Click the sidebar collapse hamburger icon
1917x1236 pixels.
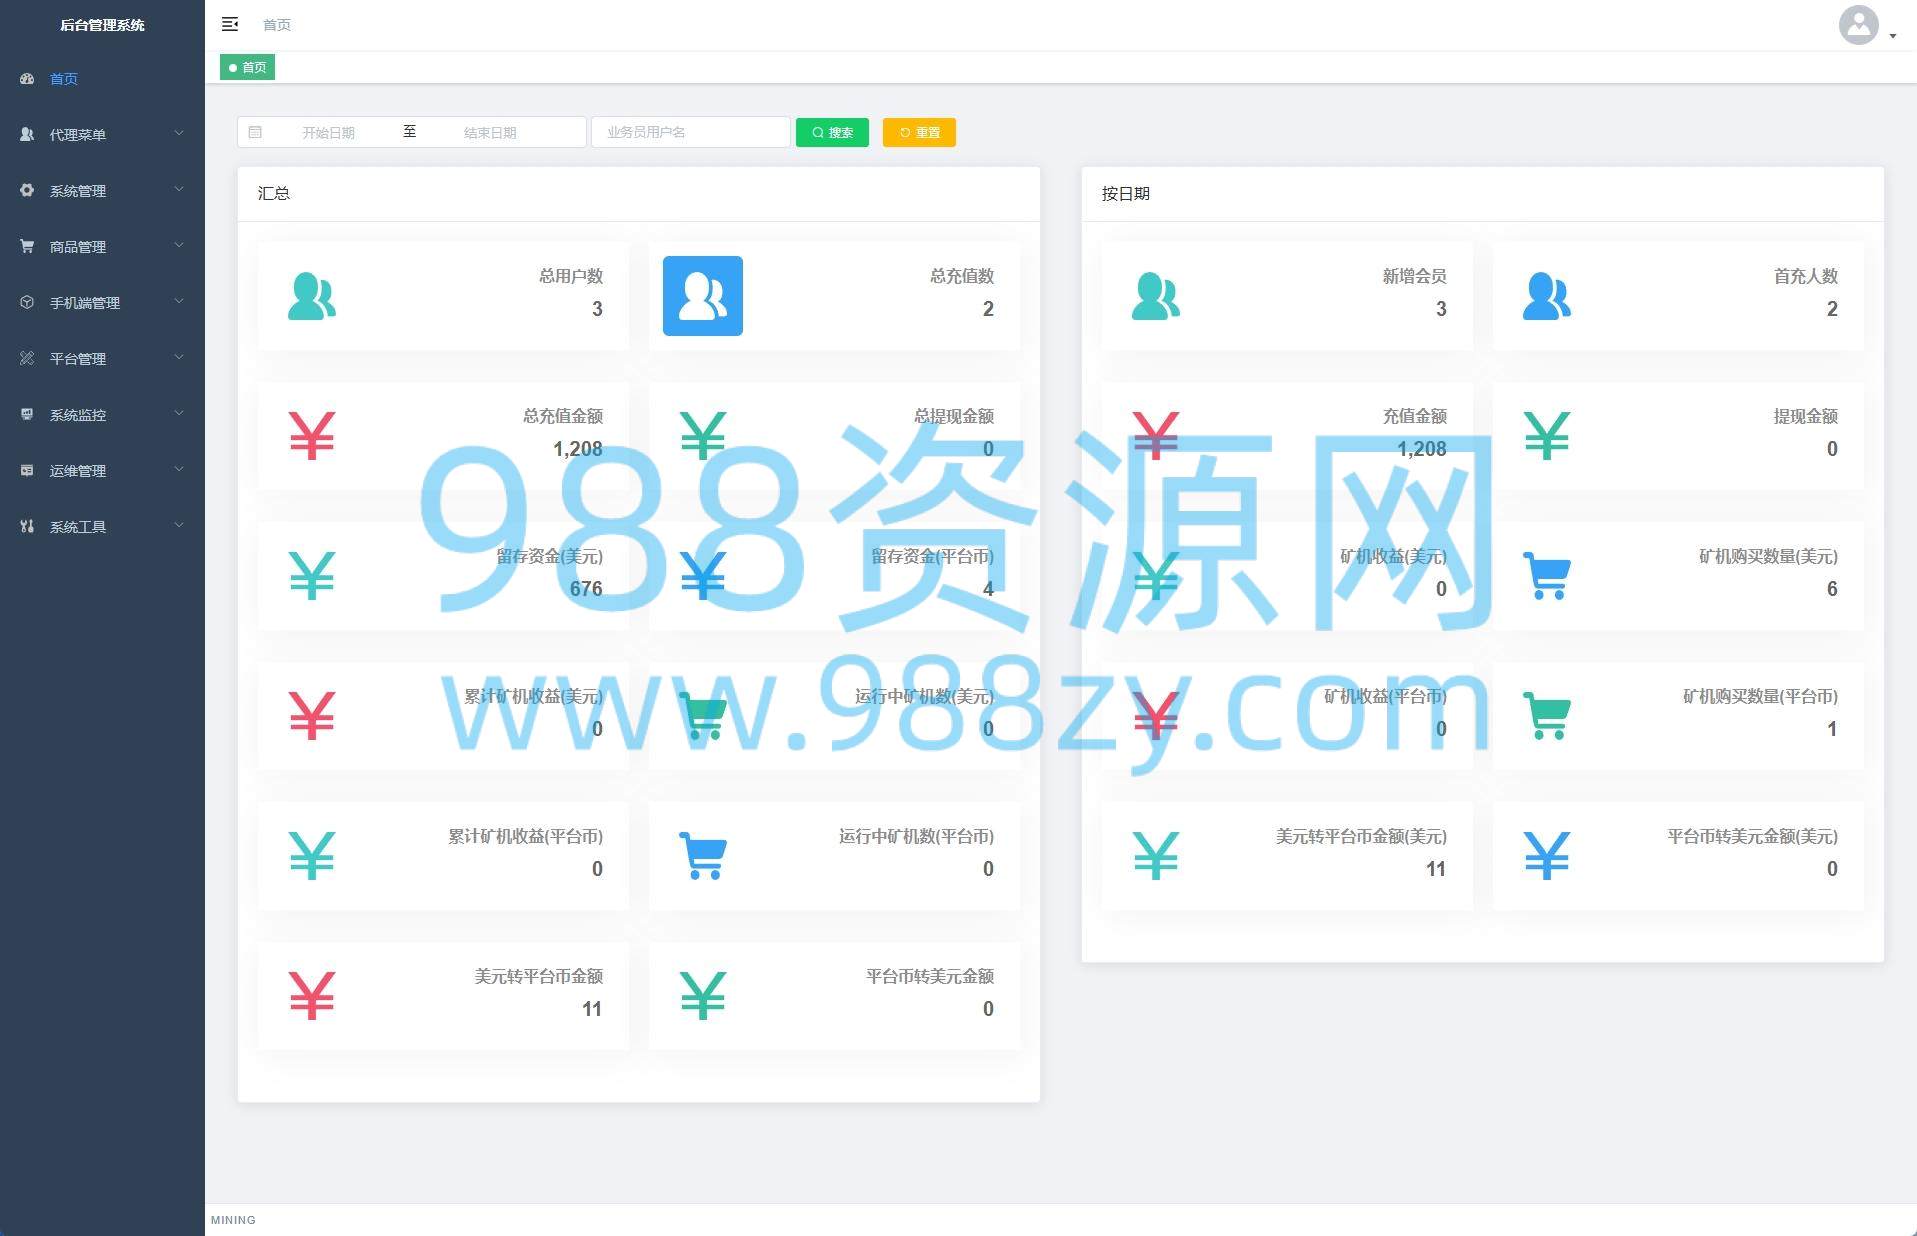pyautogui.click(x=230, y=24)
